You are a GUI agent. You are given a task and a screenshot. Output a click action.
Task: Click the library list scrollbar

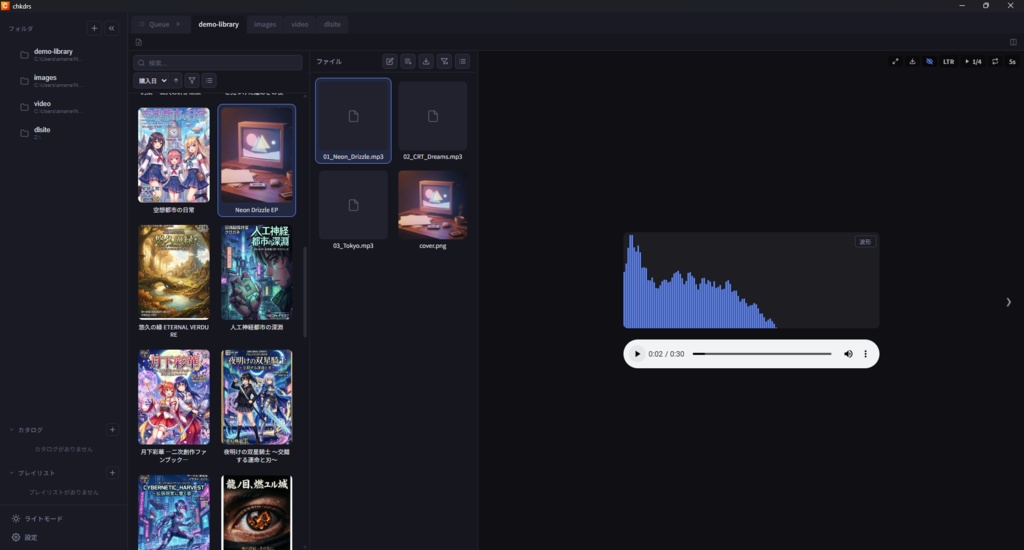tap(305, 292)
